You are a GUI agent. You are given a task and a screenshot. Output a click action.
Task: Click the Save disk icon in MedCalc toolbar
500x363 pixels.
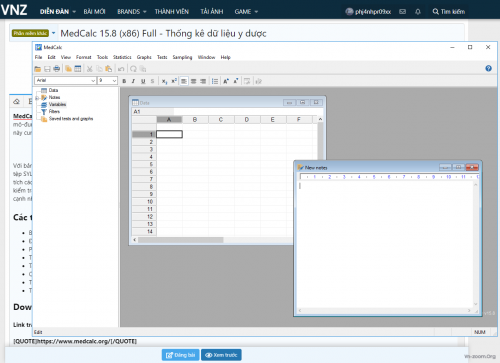click(47, 69)
